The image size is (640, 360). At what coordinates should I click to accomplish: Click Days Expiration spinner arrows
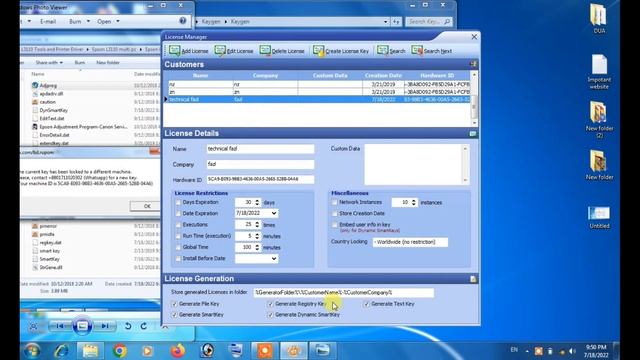point(257,202)
